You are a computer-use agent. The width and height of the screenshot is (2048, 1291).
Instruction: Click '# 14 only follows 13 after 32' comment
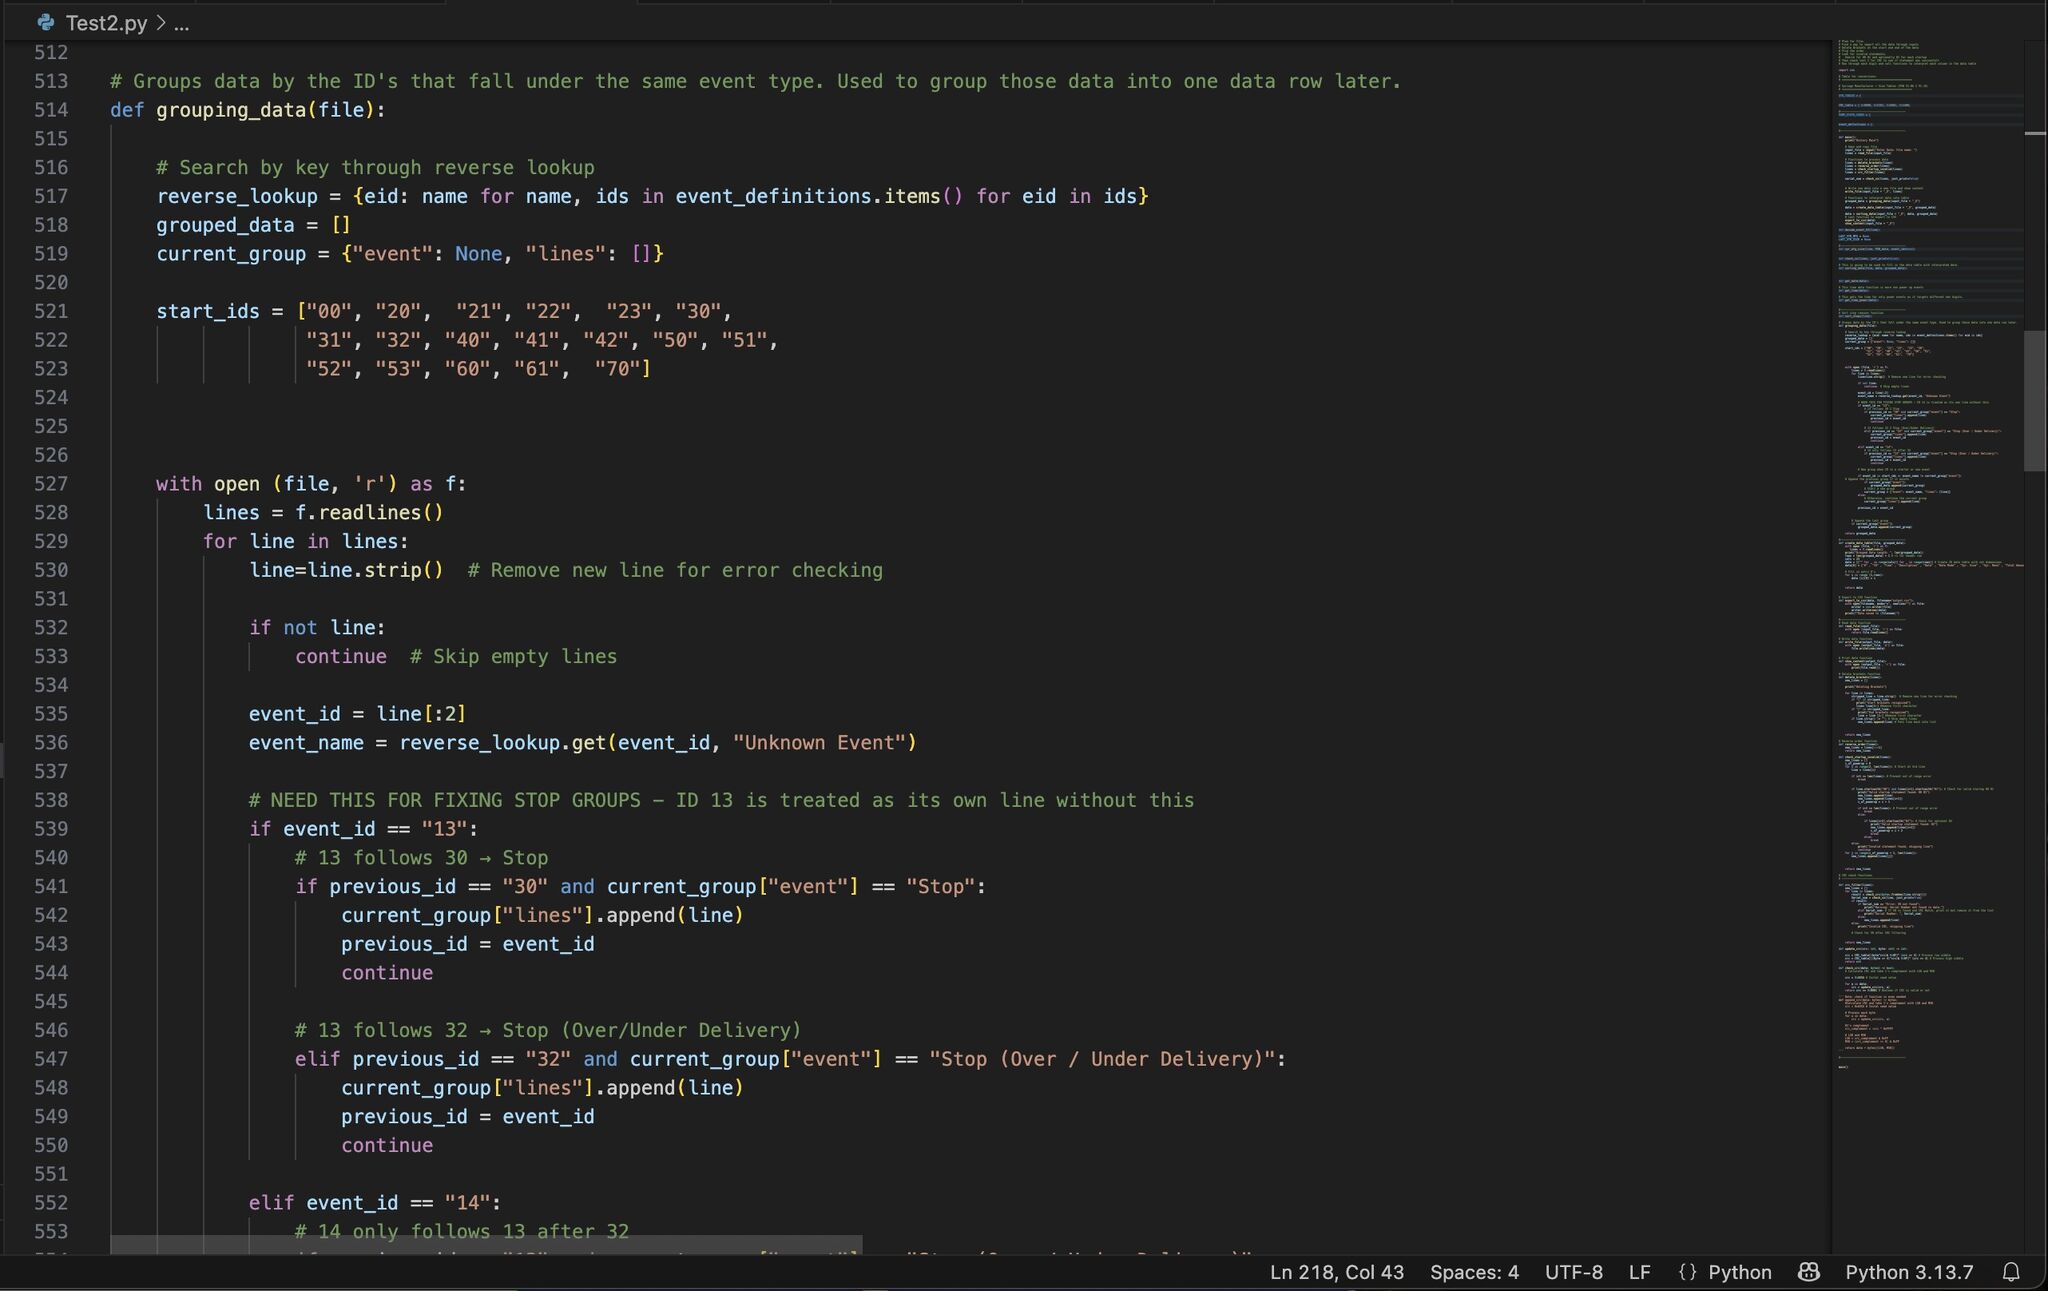[x=462, y=1232]
